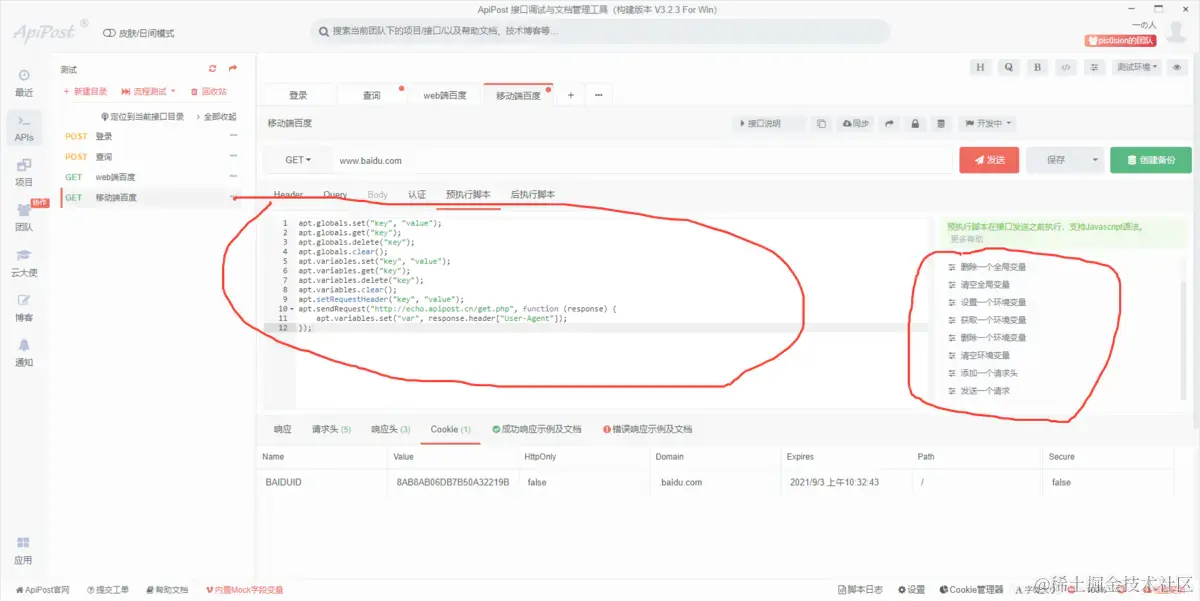
Task: Open the GET method dropdown
Action: 298,160
